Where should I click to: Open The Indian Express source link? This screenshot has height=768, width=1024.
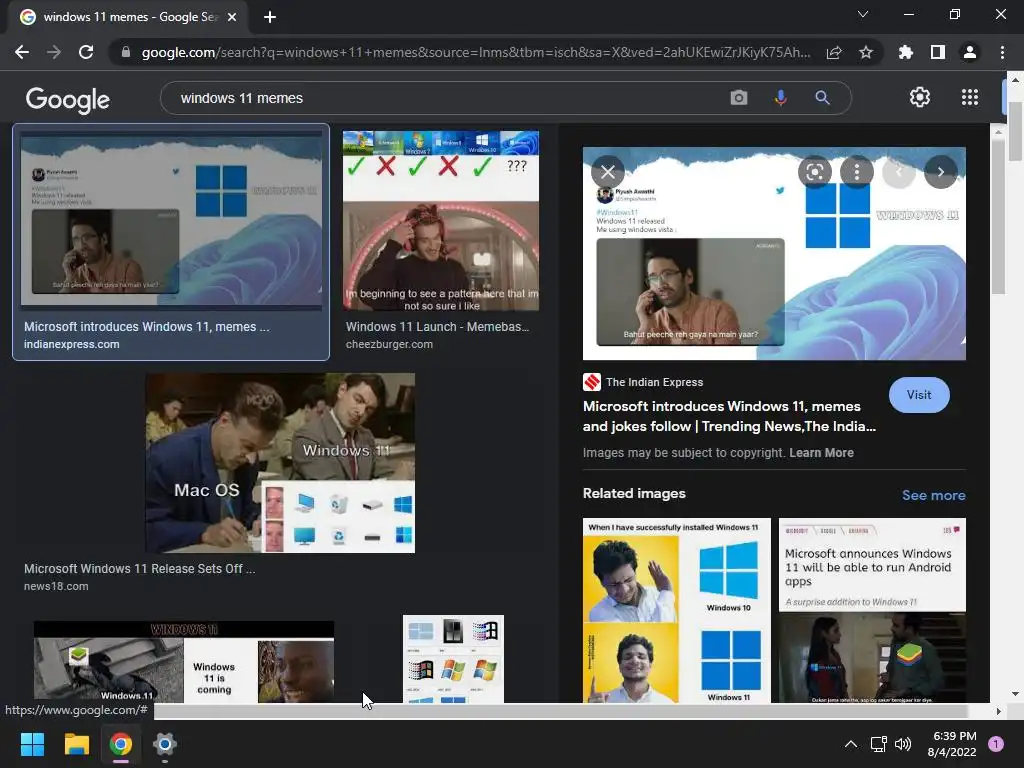pyautogui.click(x=643, y=382)
